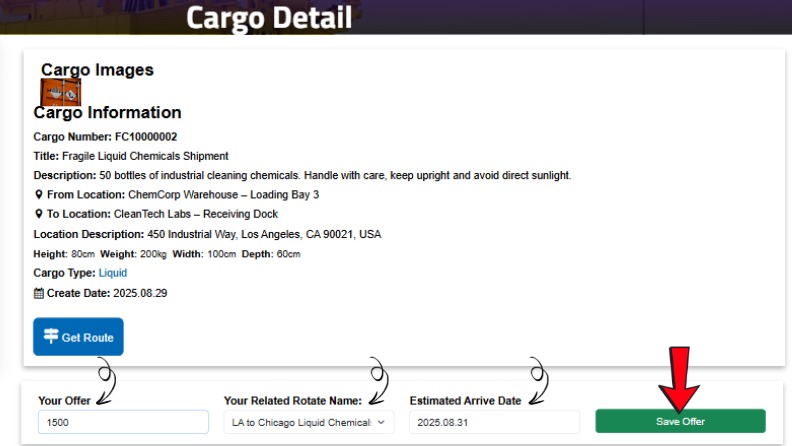The width and height of the screenshot is (792, 446).
Task: Click the Cargo Detail page heading
Action: tap(269, 17)
